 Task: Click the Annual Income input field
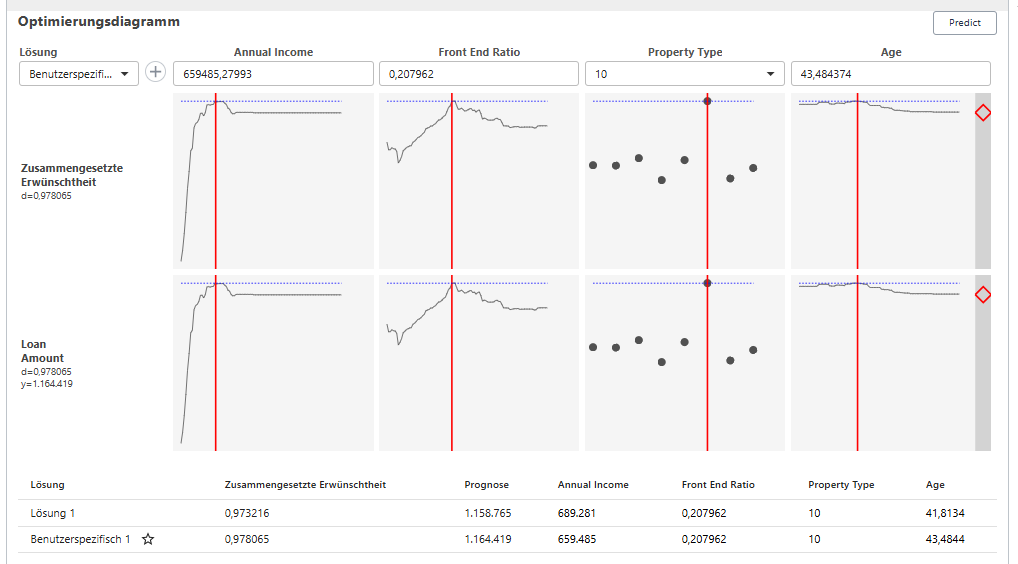(x=273, y=74)
